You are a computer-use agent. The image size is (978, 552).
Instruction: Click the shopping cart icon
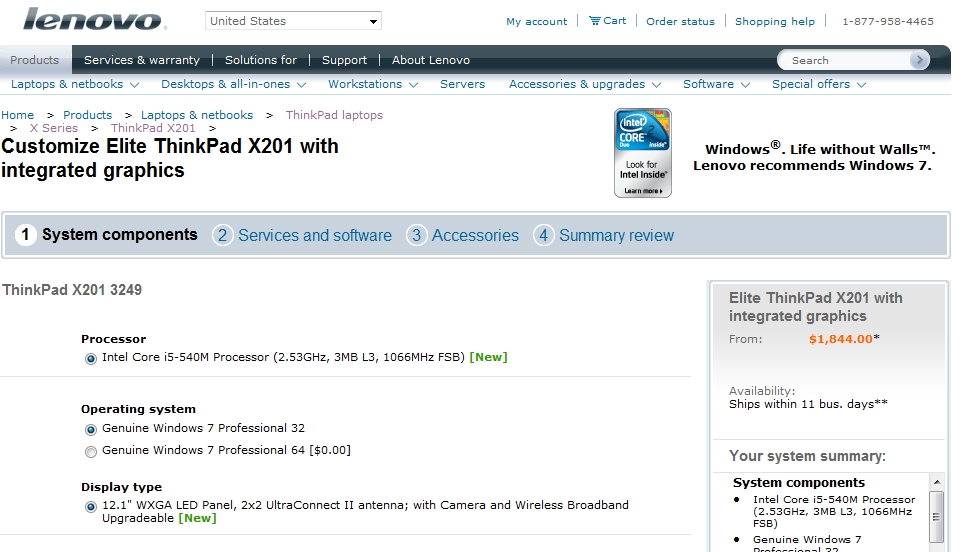594,21
